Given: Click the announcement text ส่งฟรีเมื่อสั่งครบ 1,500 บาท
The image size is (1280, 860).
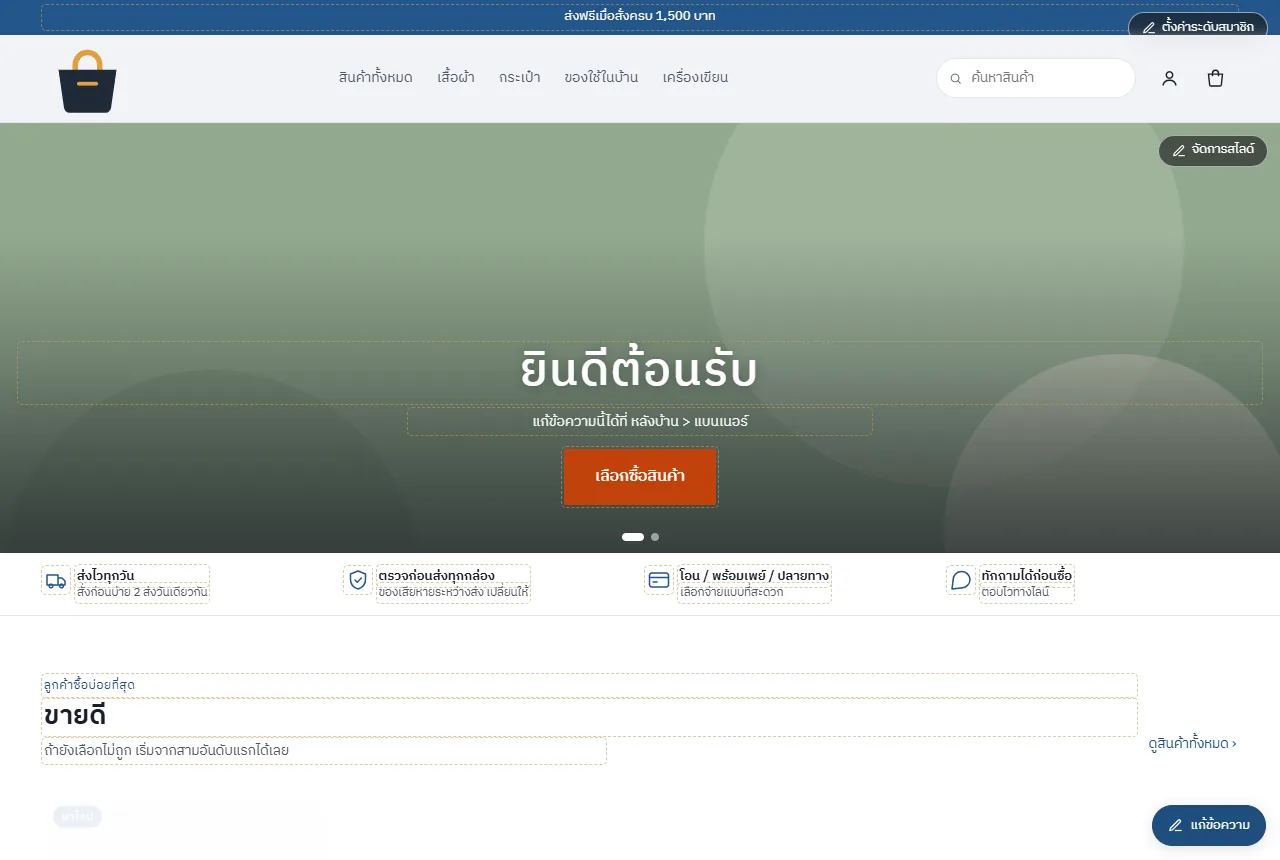Looking at the screenshot, I should [640, 16].
